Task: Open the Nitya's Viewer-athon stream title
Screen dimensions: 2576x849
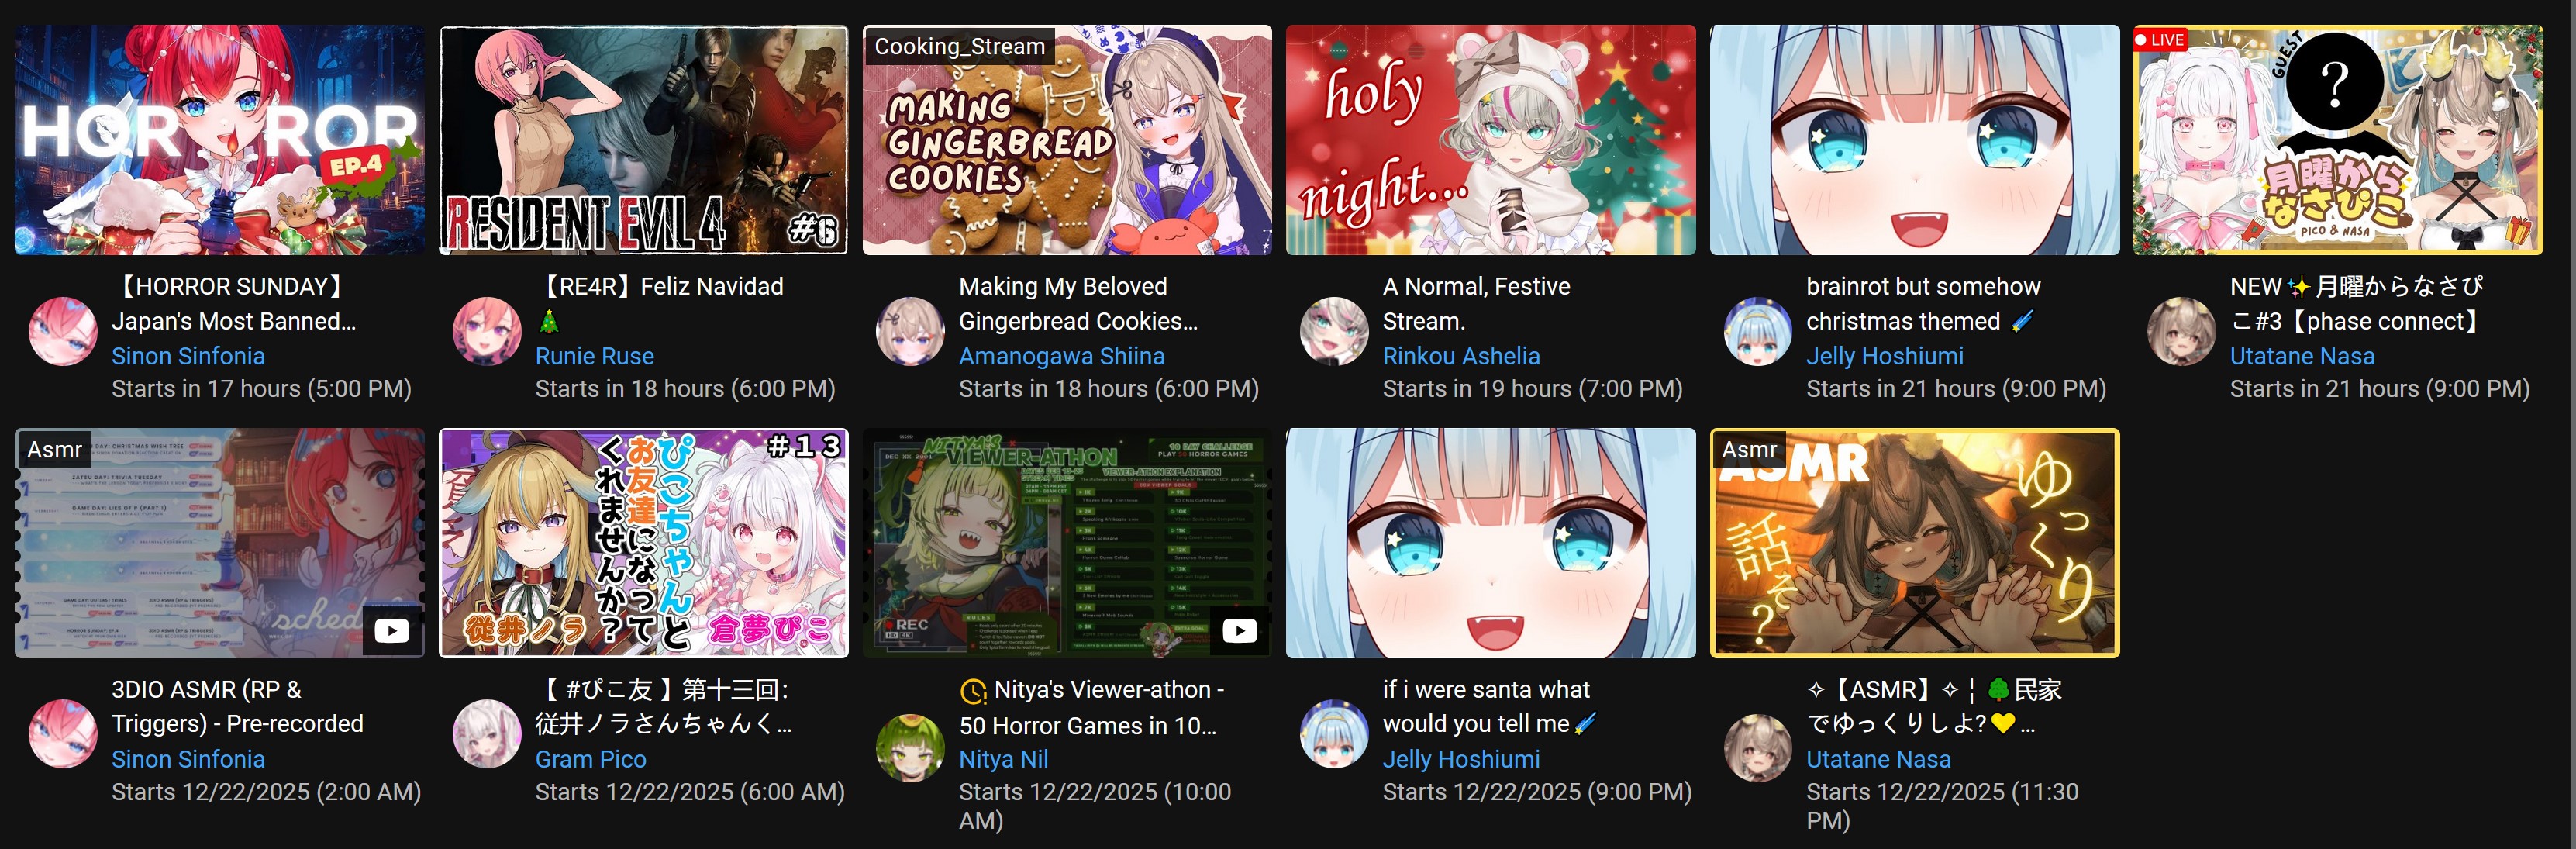Action: 1091,707
